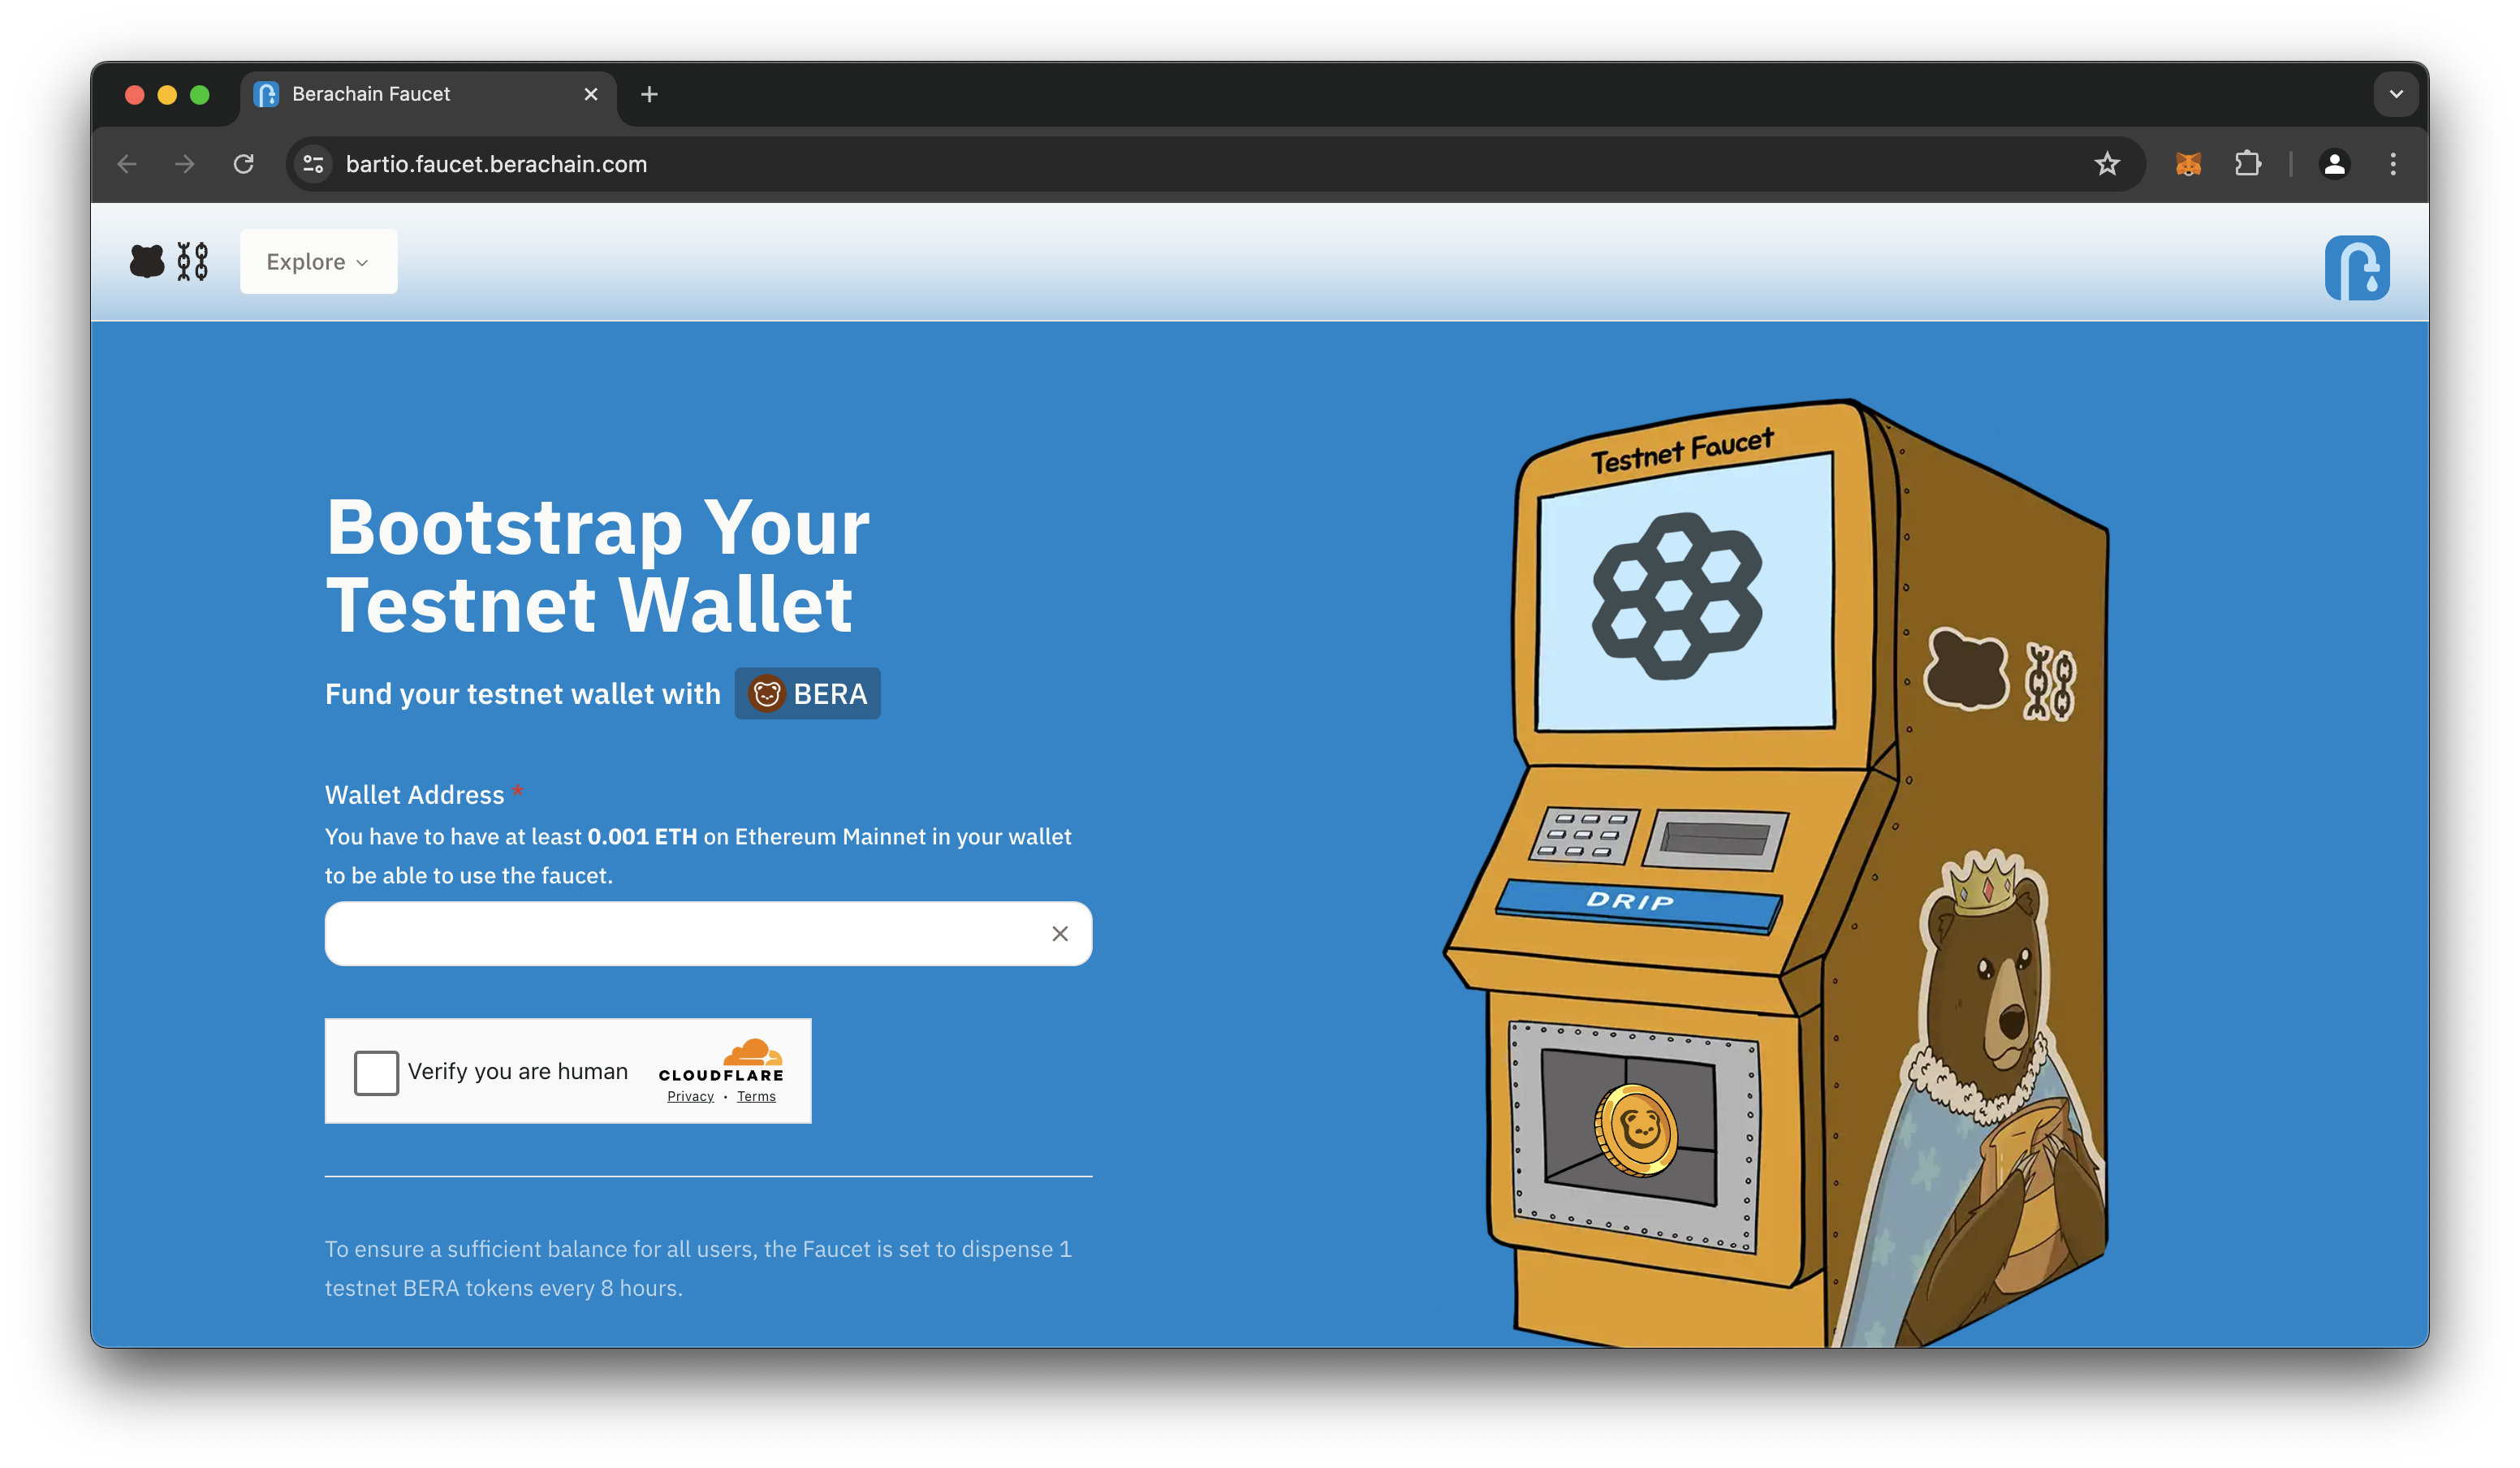Expand the tab search dropdown arrow
The image size is (2520, 1468).
tap(2396, 94)
